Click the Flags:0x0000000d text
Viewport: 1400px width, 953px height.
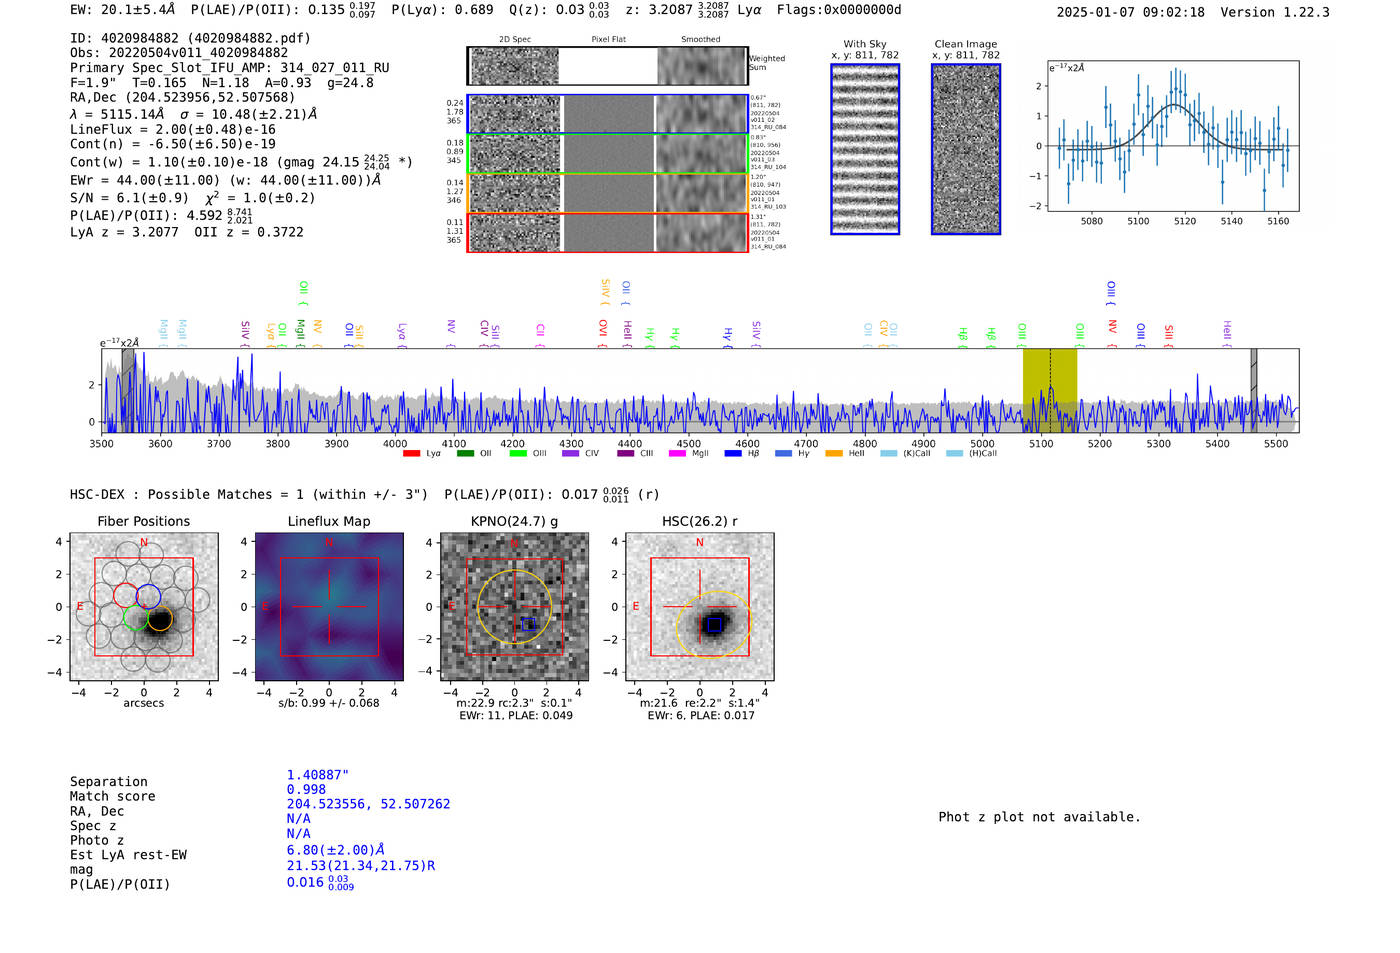tap(839, 10)
